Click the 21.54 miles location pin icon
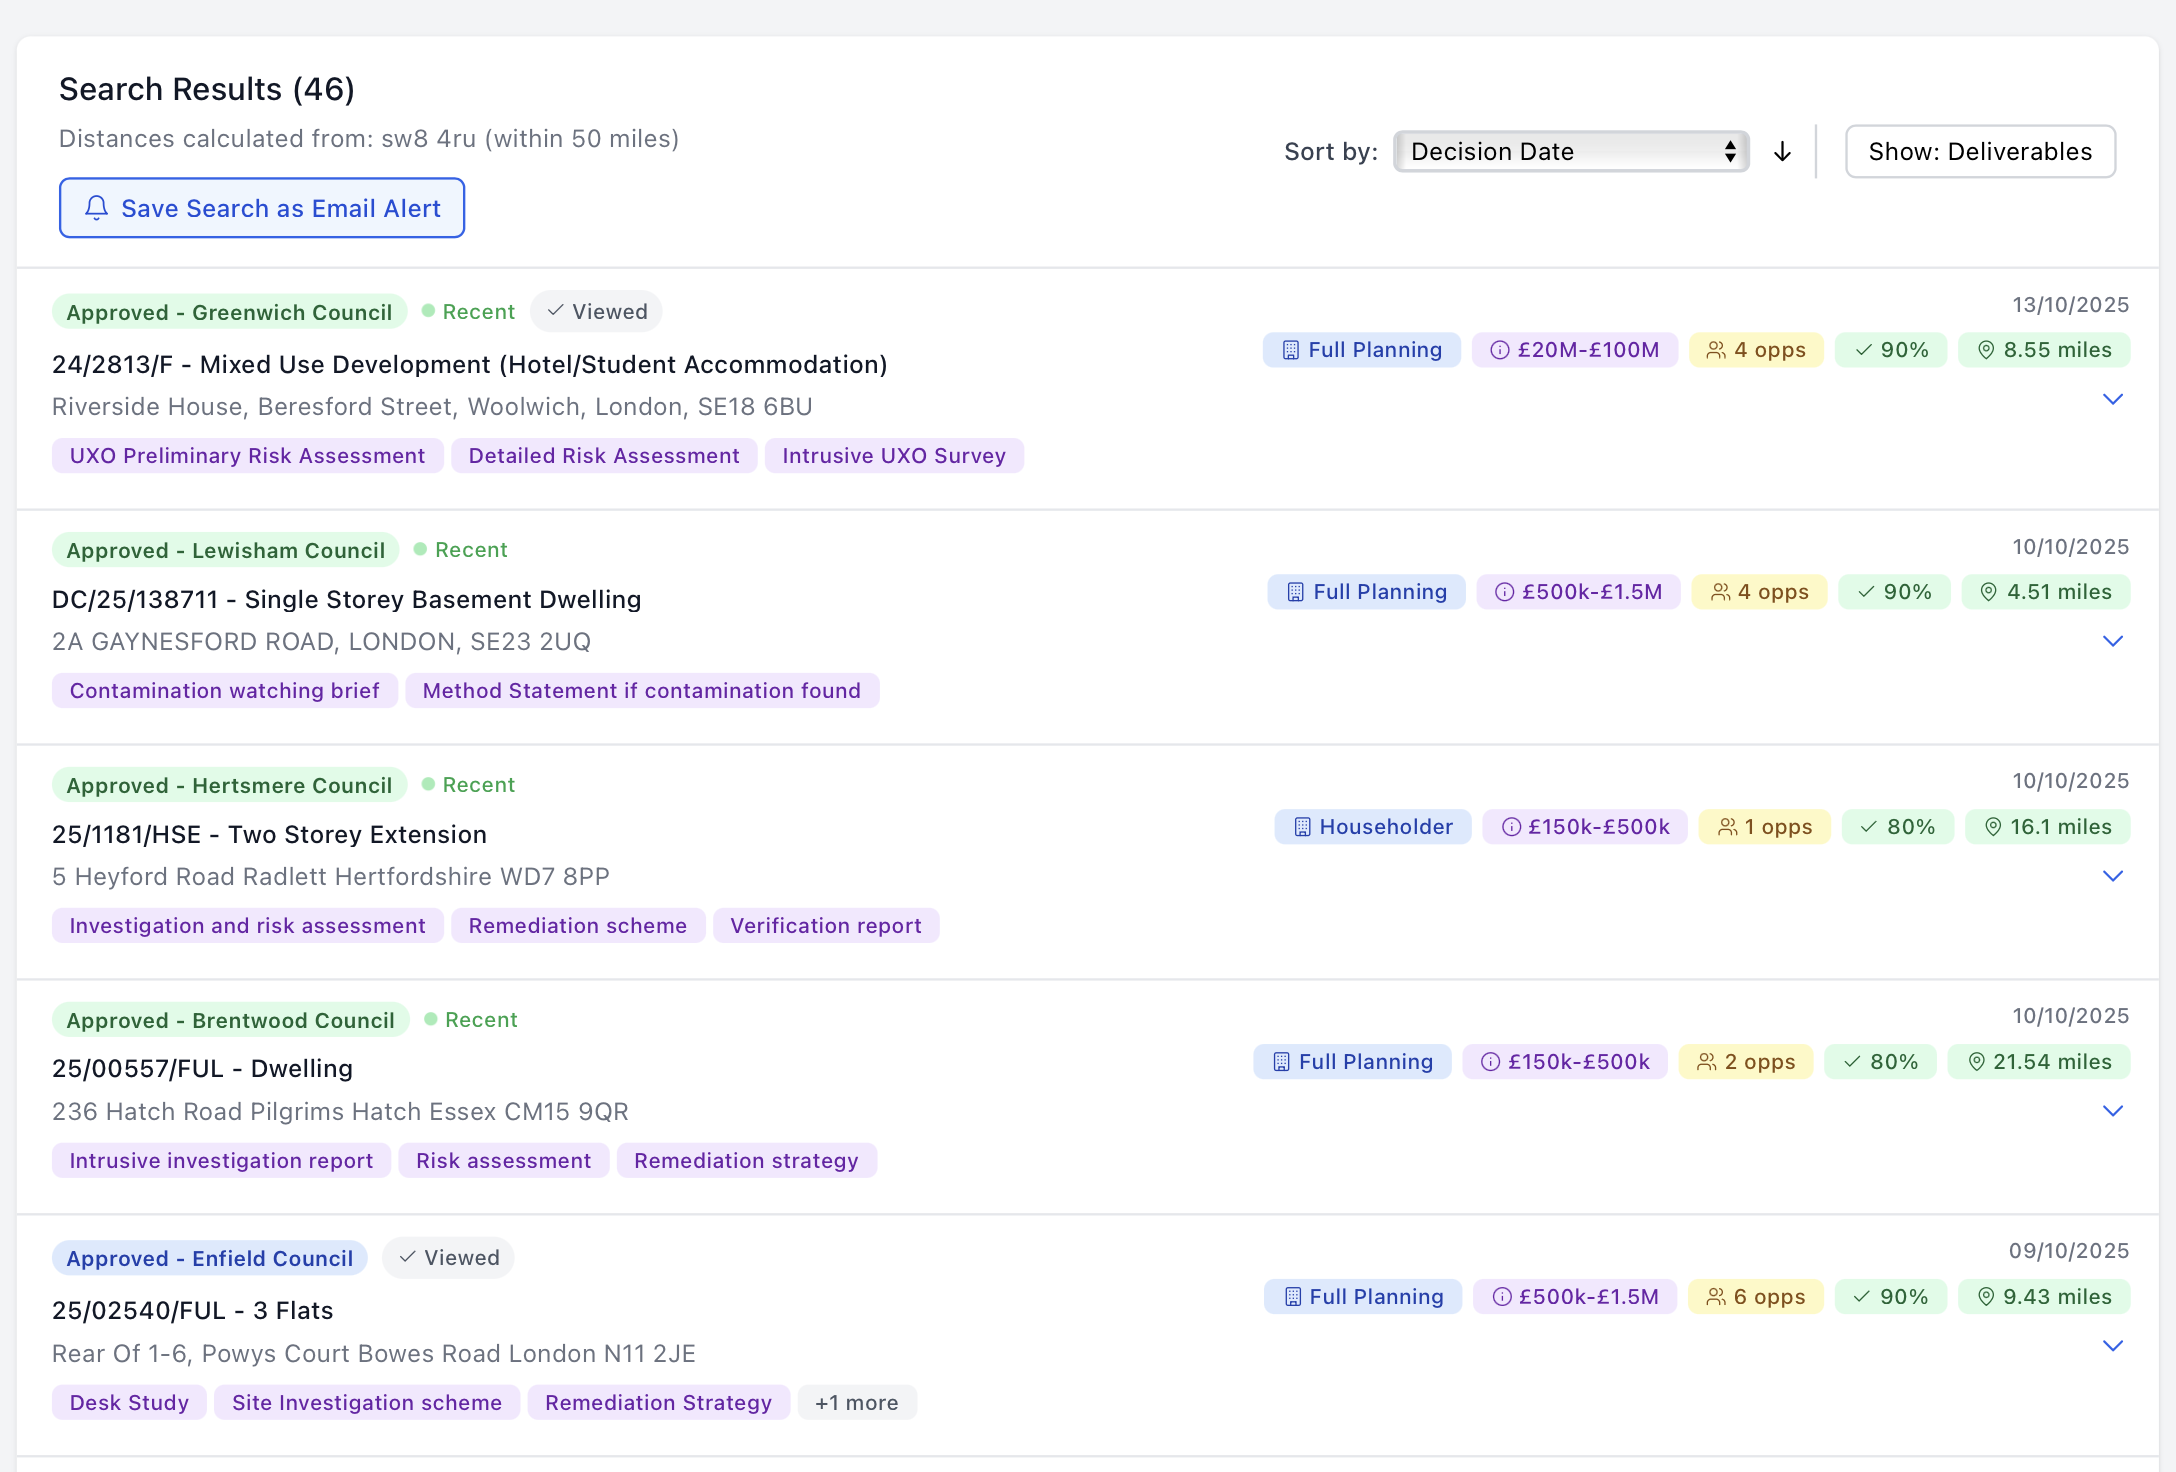 (x=1976, y=1062)
